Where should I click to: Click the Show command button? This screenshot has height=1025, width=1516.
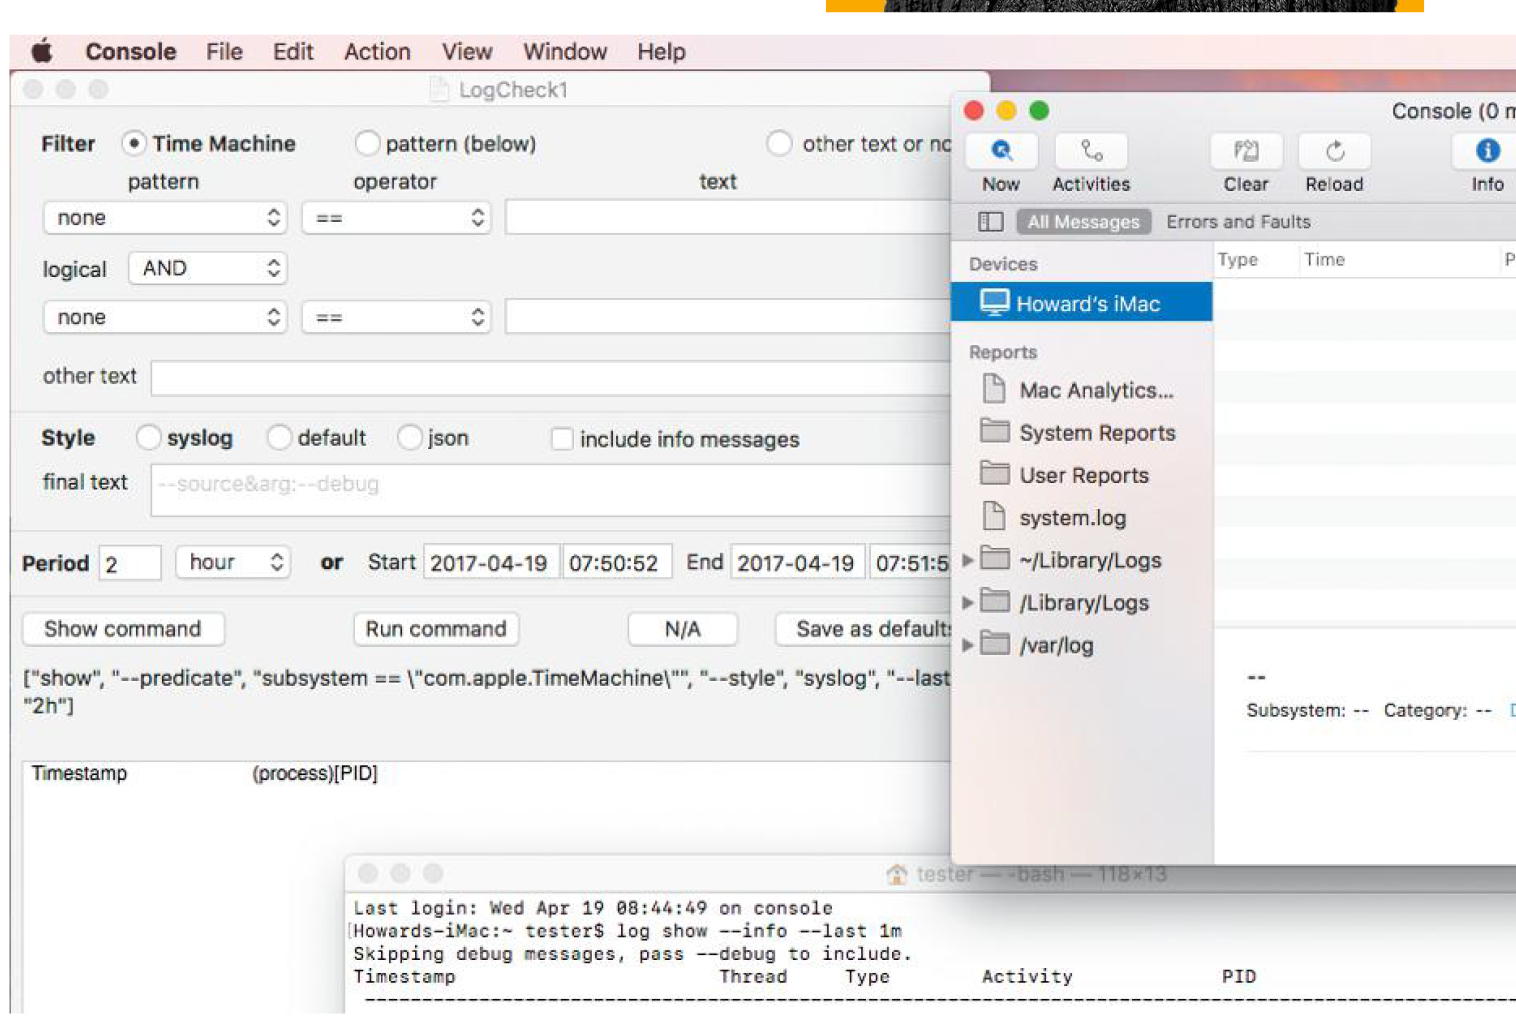(x=123, y=629)
